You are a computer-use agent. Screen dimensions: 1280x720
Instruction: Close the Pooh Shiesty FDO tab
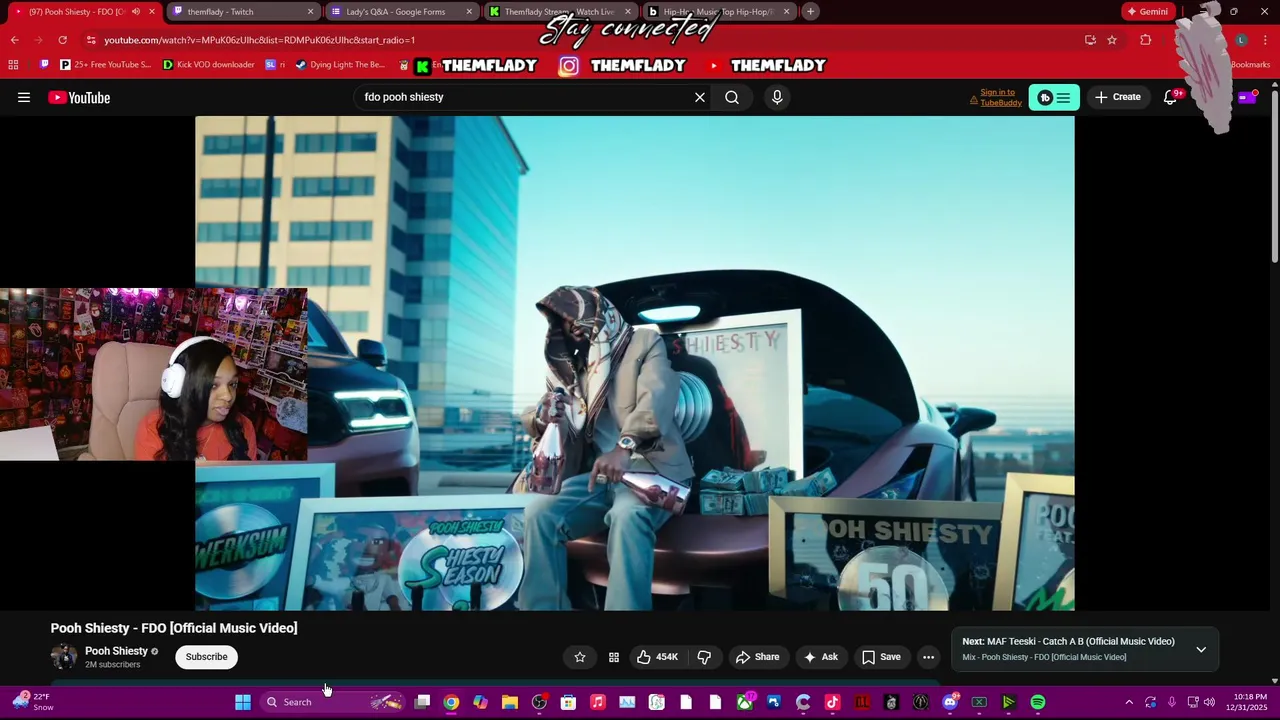point(152,12)
